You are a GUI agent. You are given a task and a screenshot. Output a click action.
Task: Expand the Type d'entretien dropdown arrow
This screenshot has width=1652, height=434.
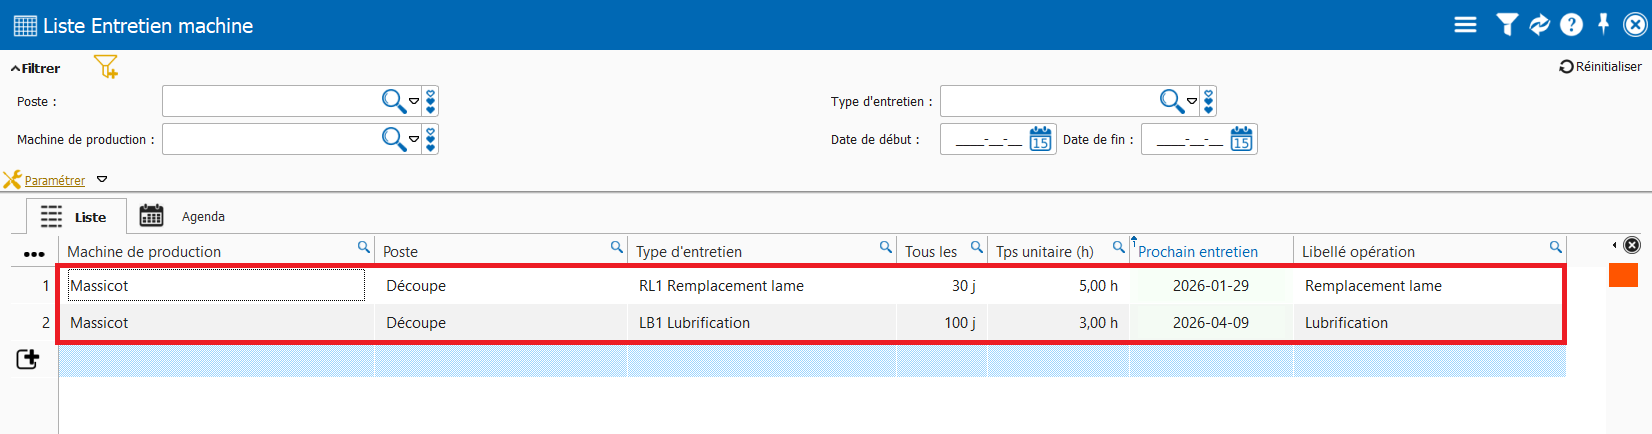point(1192,101)
